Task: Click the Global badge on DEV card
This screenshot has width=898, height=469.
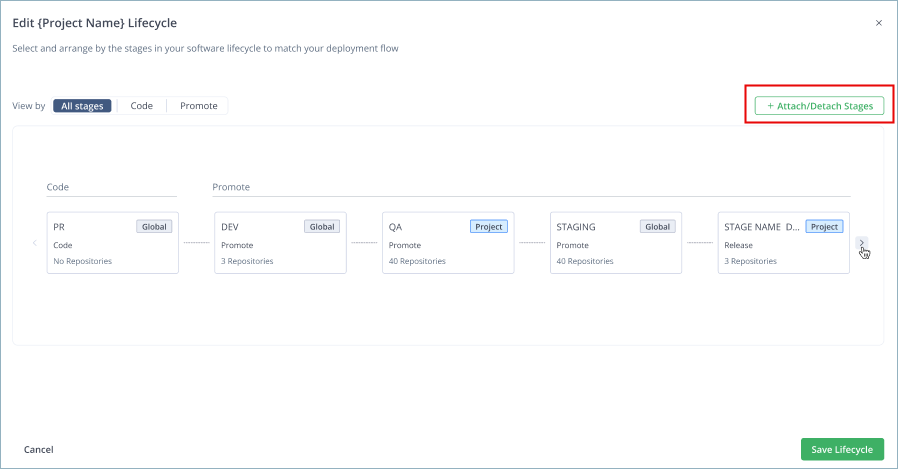Action: [322, 227]
